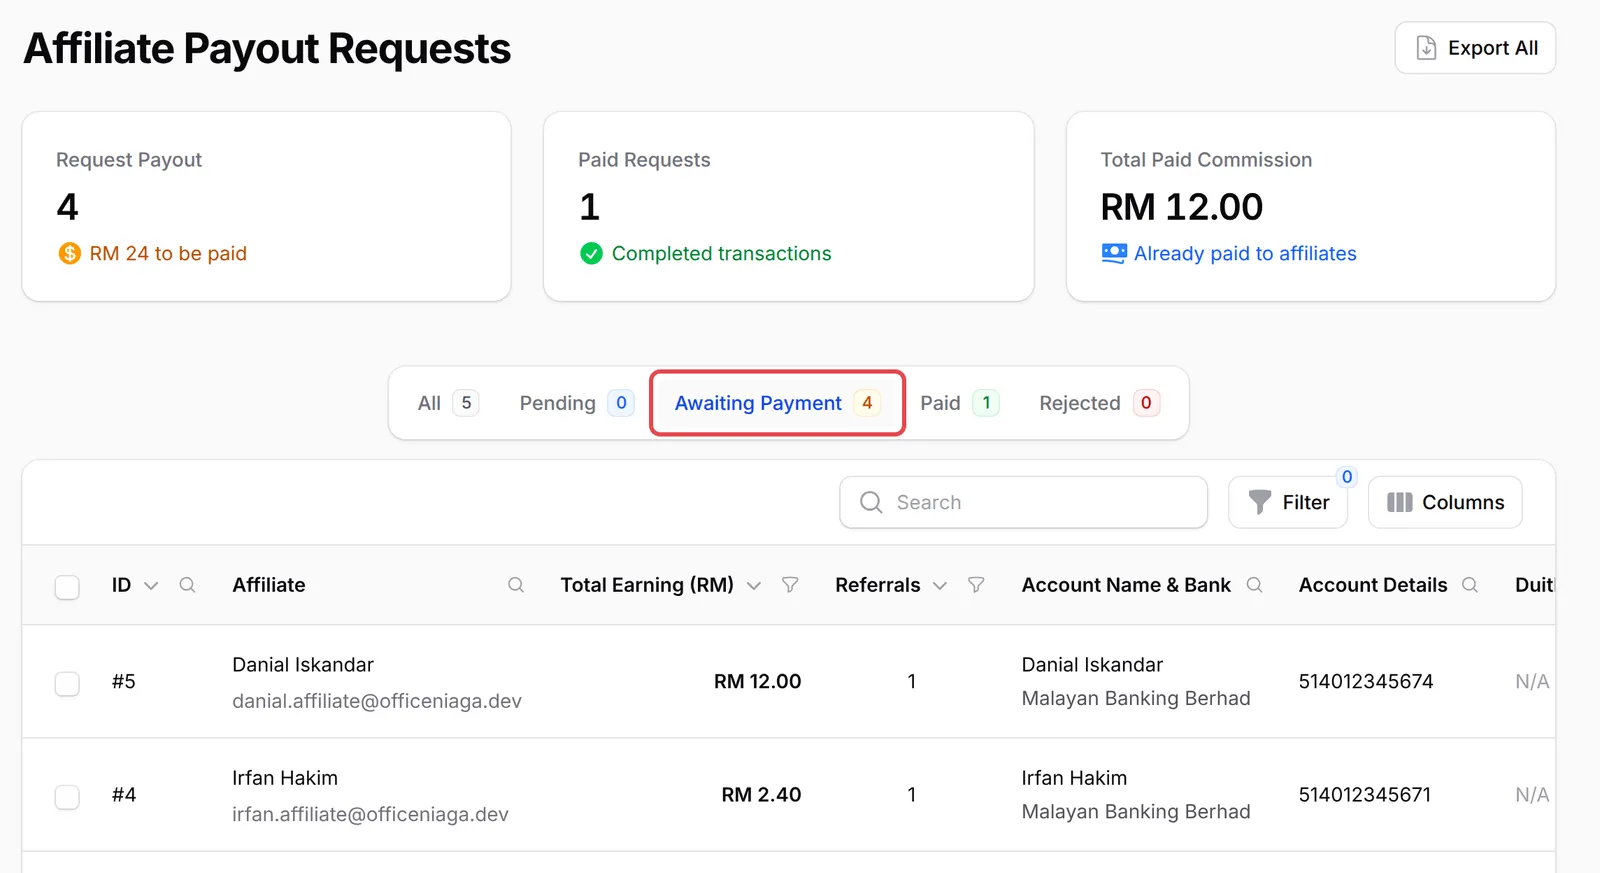Click Already paid to affiliates link text
The image size is (1600, 873).
1245,254
